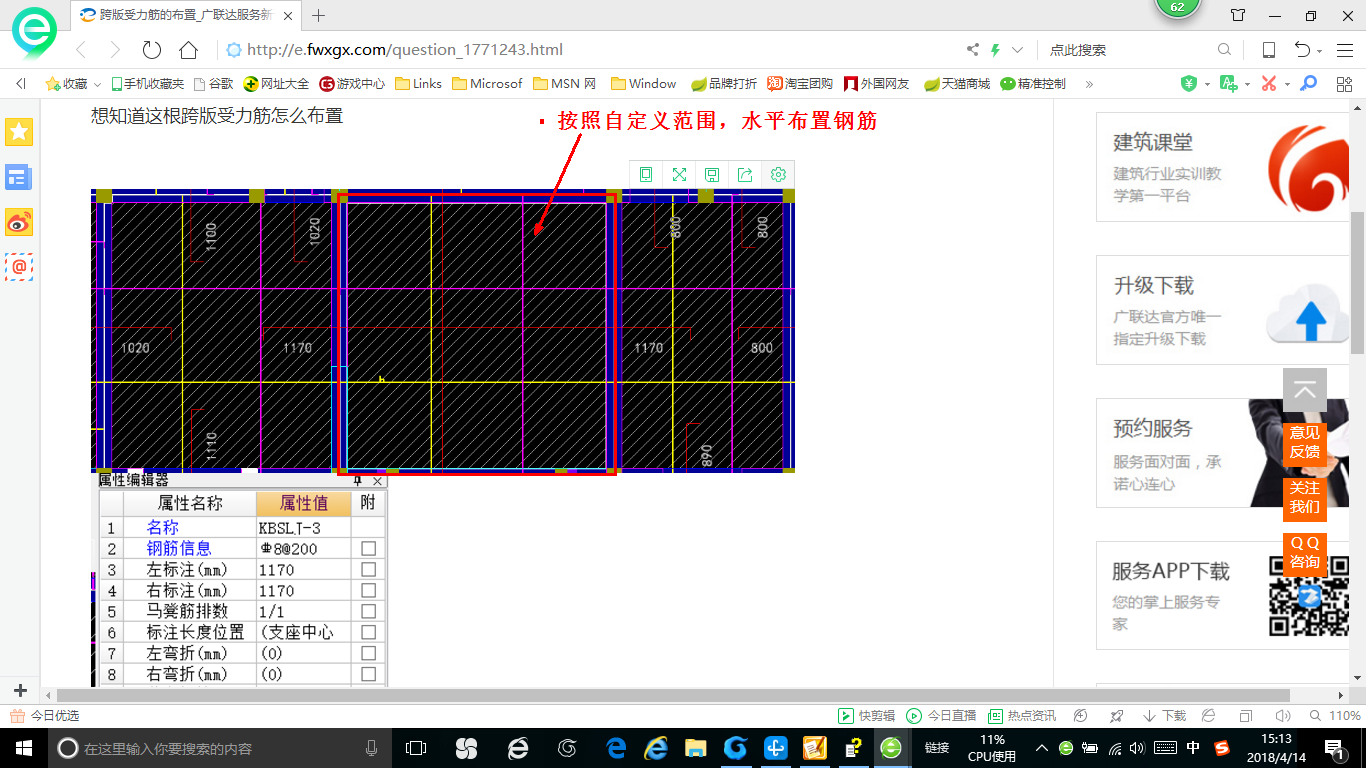This screenshot has width=1366, height=768.
Task: Toggle the checkbox for 马凳筋排数 row
Action: [x=369, y=612]
